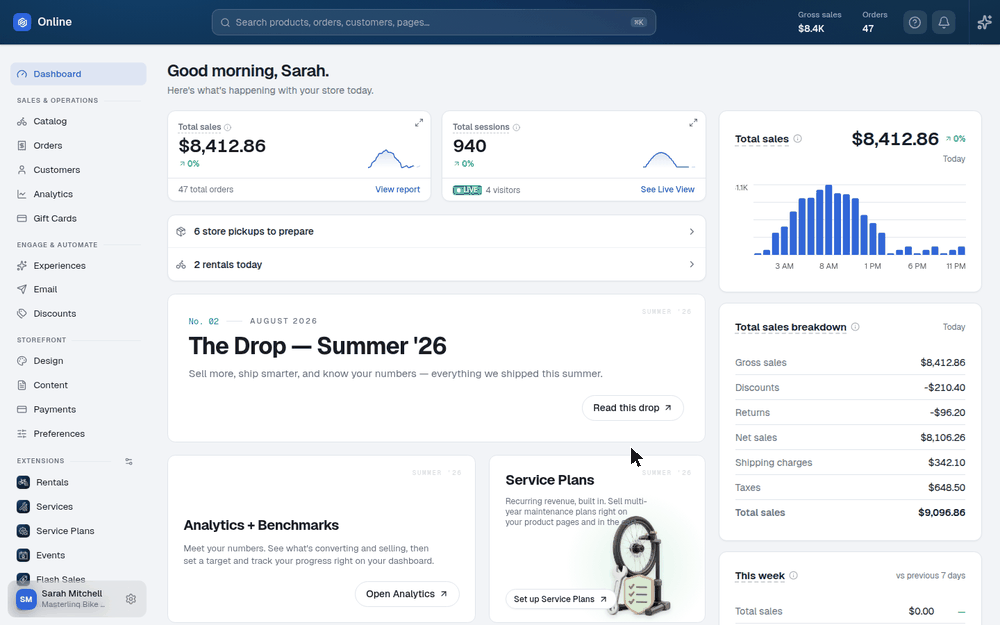Click the 47 total orders text
1000x625 pixels.
(205, 189)
